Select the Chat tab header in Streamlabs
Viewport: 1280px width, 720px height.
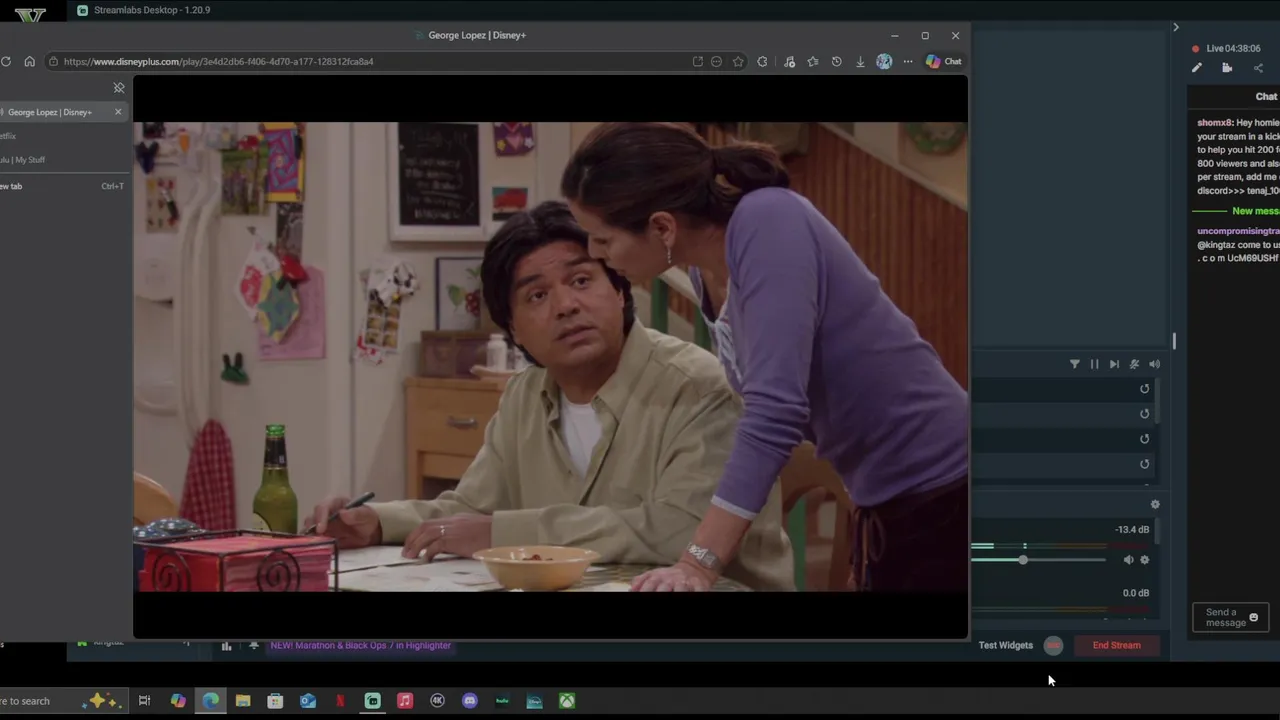point(1266,97)
